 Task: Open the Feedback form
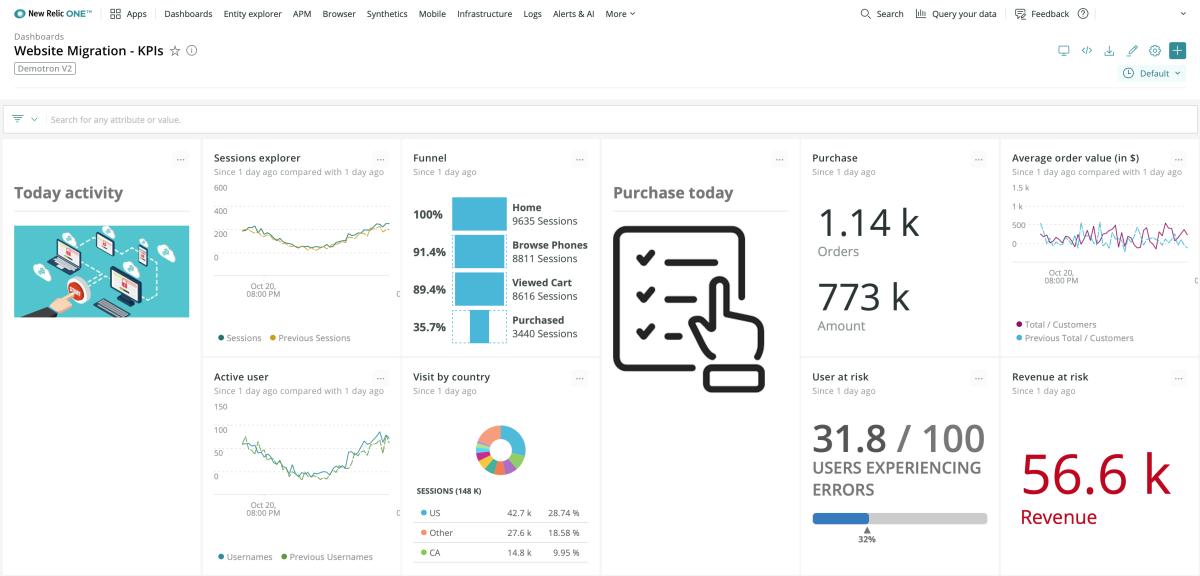(x=1042, y=14)
